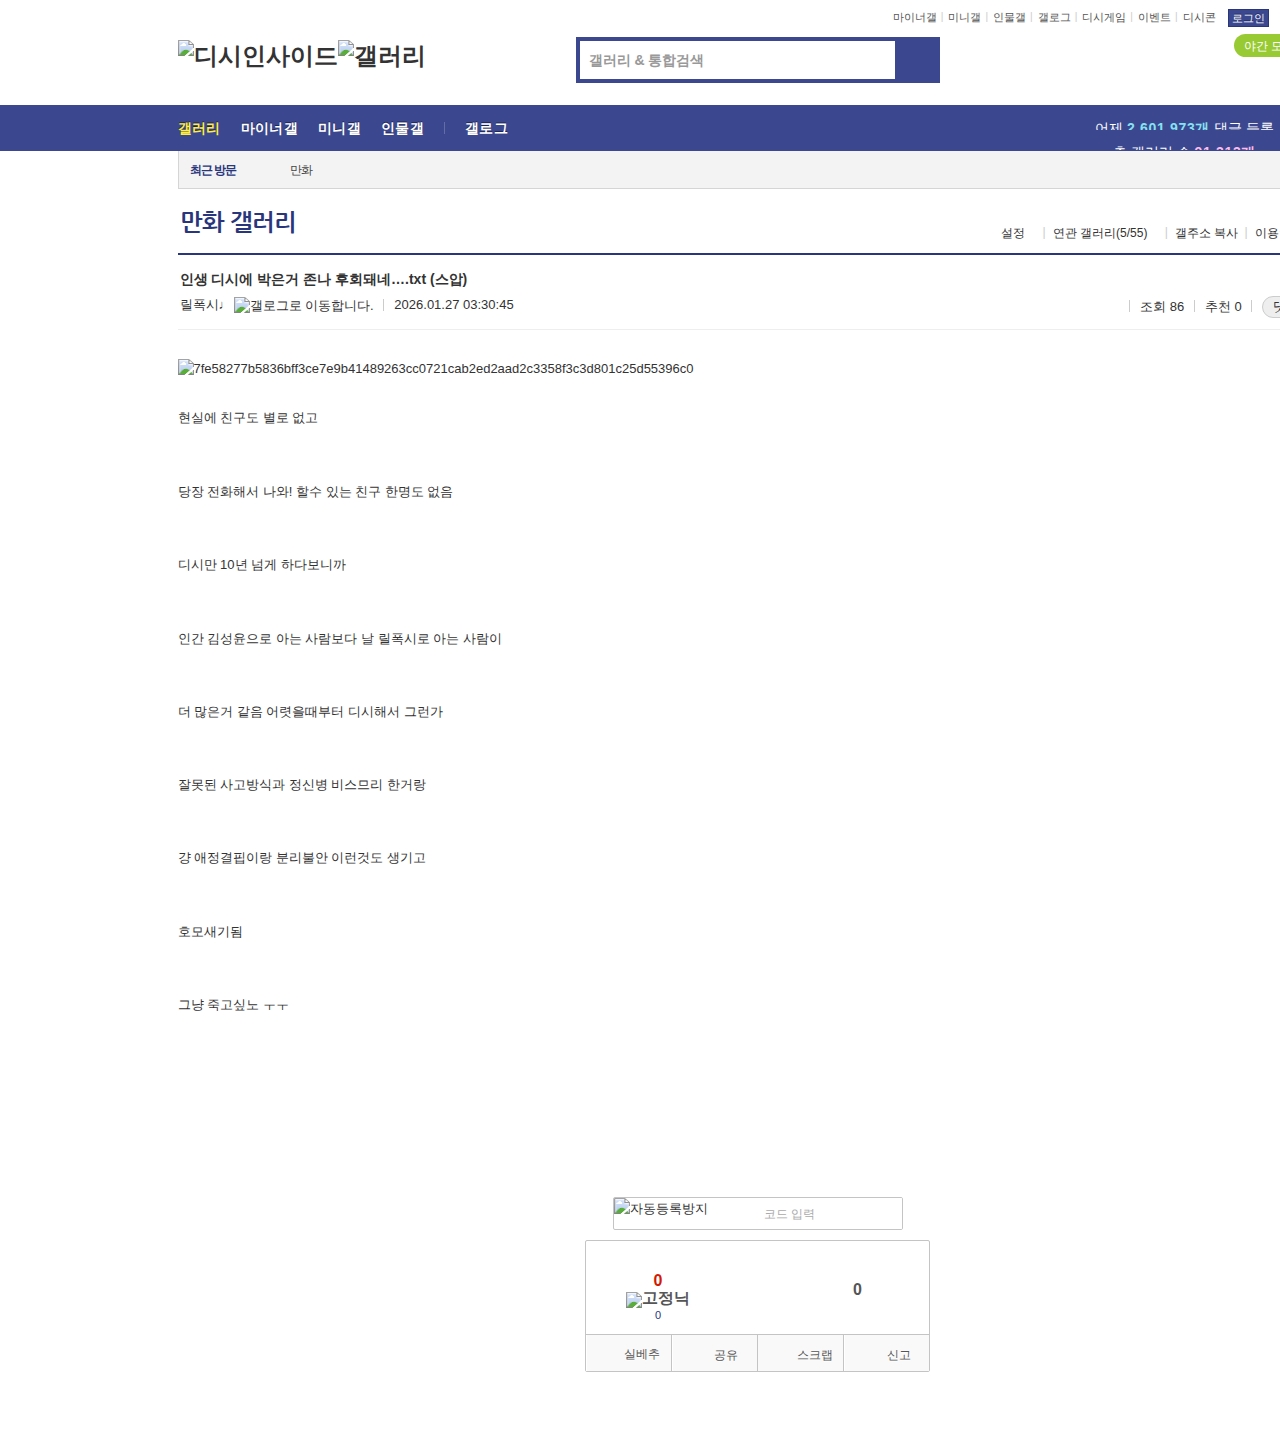Expand the 최근 방문 list

point(213,170)
